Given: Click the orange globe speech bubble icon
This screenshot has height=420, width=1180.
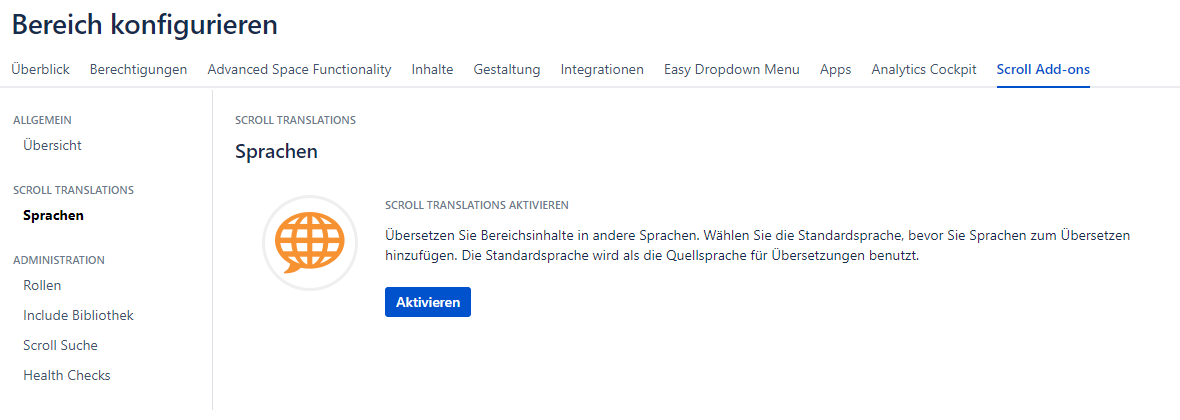Looking at the screenshot, I should [309, 243].
